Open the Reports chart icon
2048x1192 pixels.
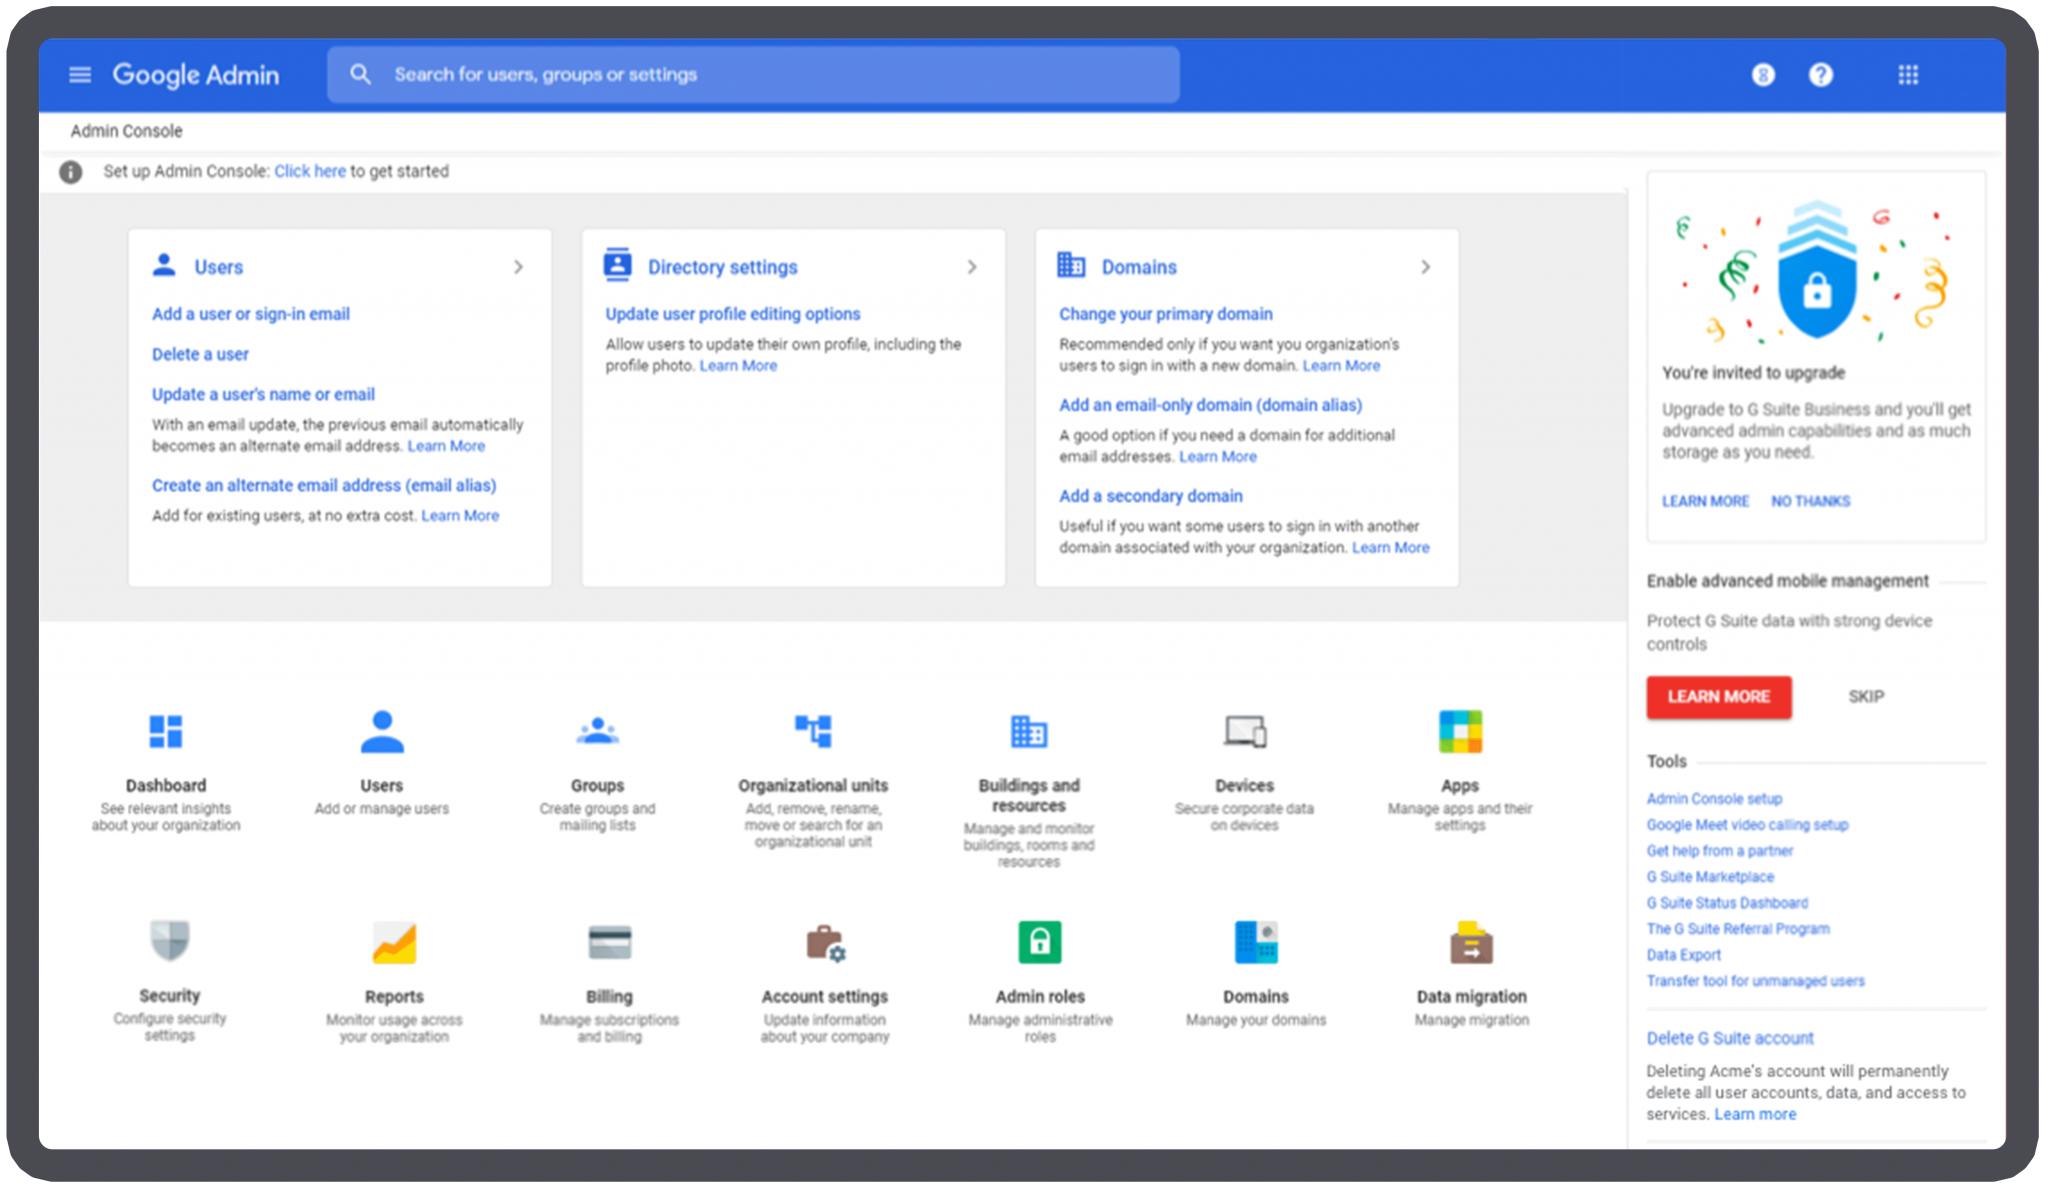coord(394,942)
